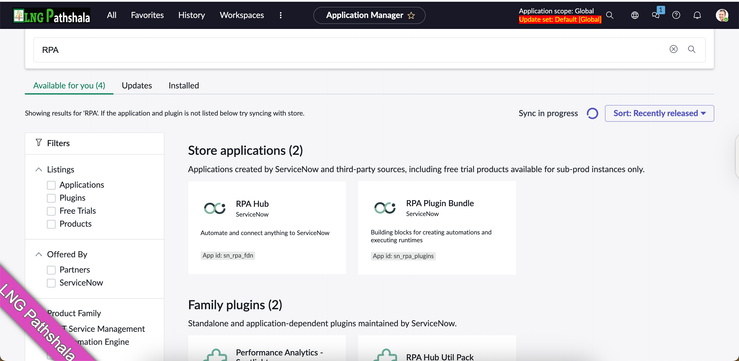Image resolution: width=739 pixels, height=361 pixels.
Task: Favorite Application Manager with the star icon
Action: pyautogui.click(x=411, y=16)
